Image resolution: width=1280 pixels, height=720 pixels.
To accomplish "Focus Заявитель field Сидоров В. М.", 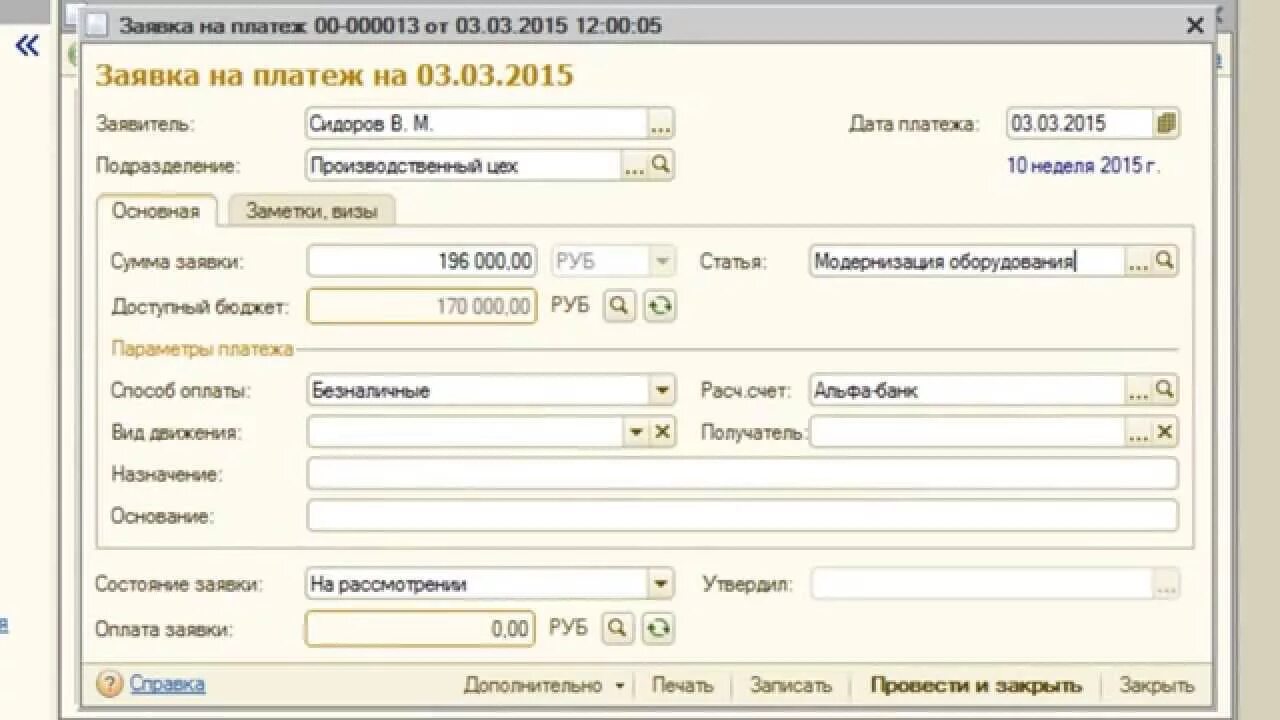I will 477,124.
